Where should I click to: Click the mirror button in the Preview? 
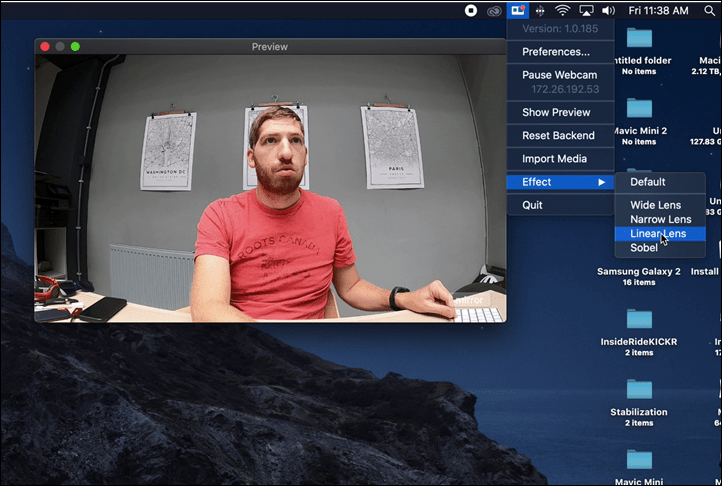(469, 300)
